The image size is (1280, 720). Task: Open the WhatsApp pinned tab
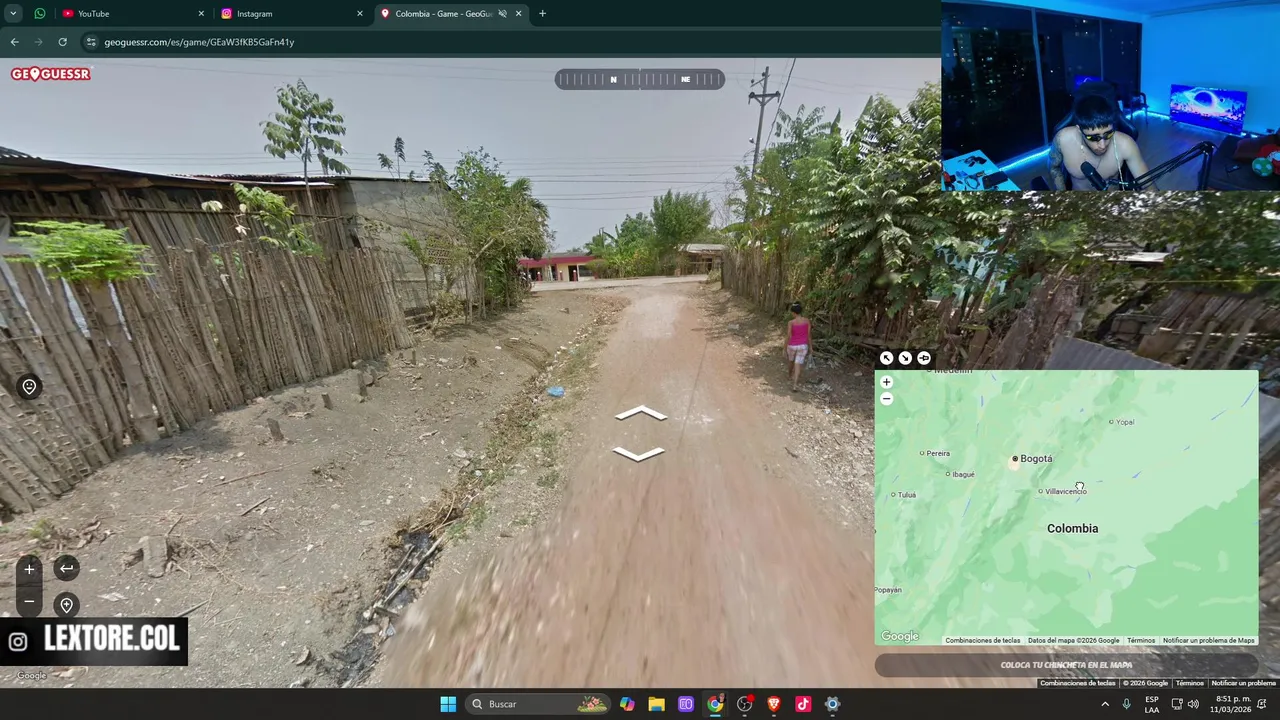click(40, 14)
